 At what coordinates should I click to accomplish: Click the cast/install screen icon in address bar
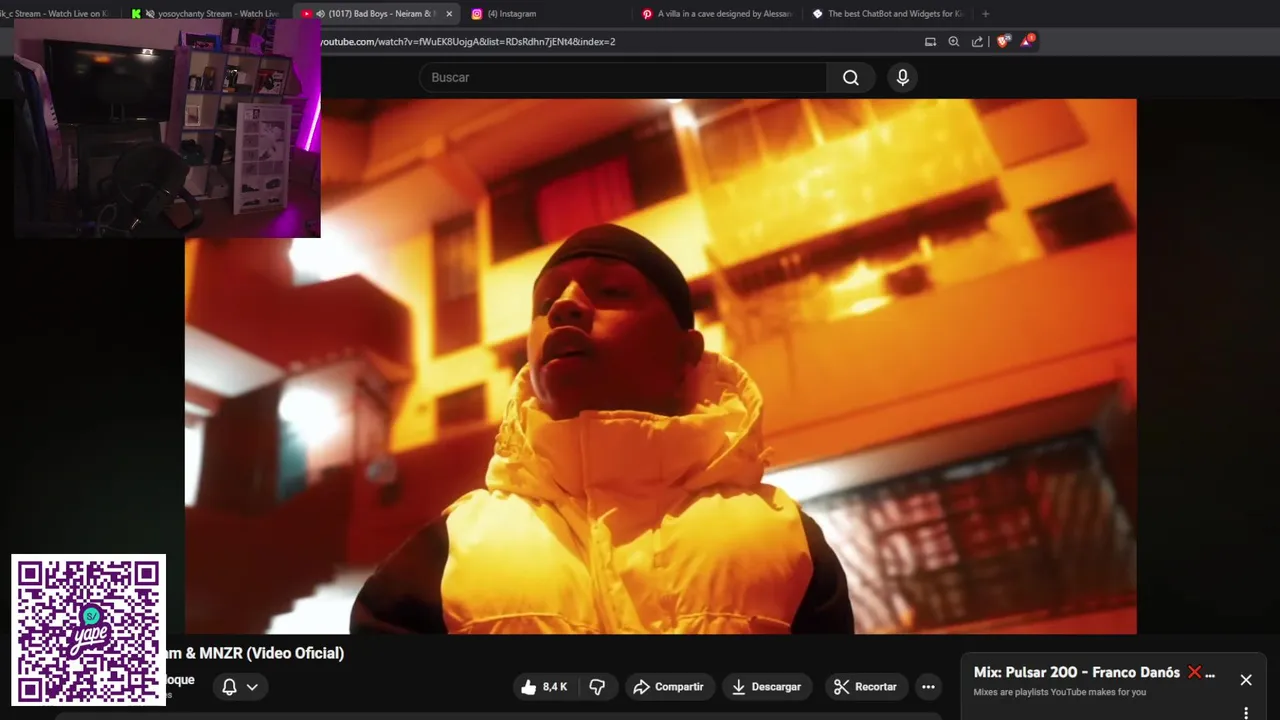pyautogui.click(x=930, y=42)
